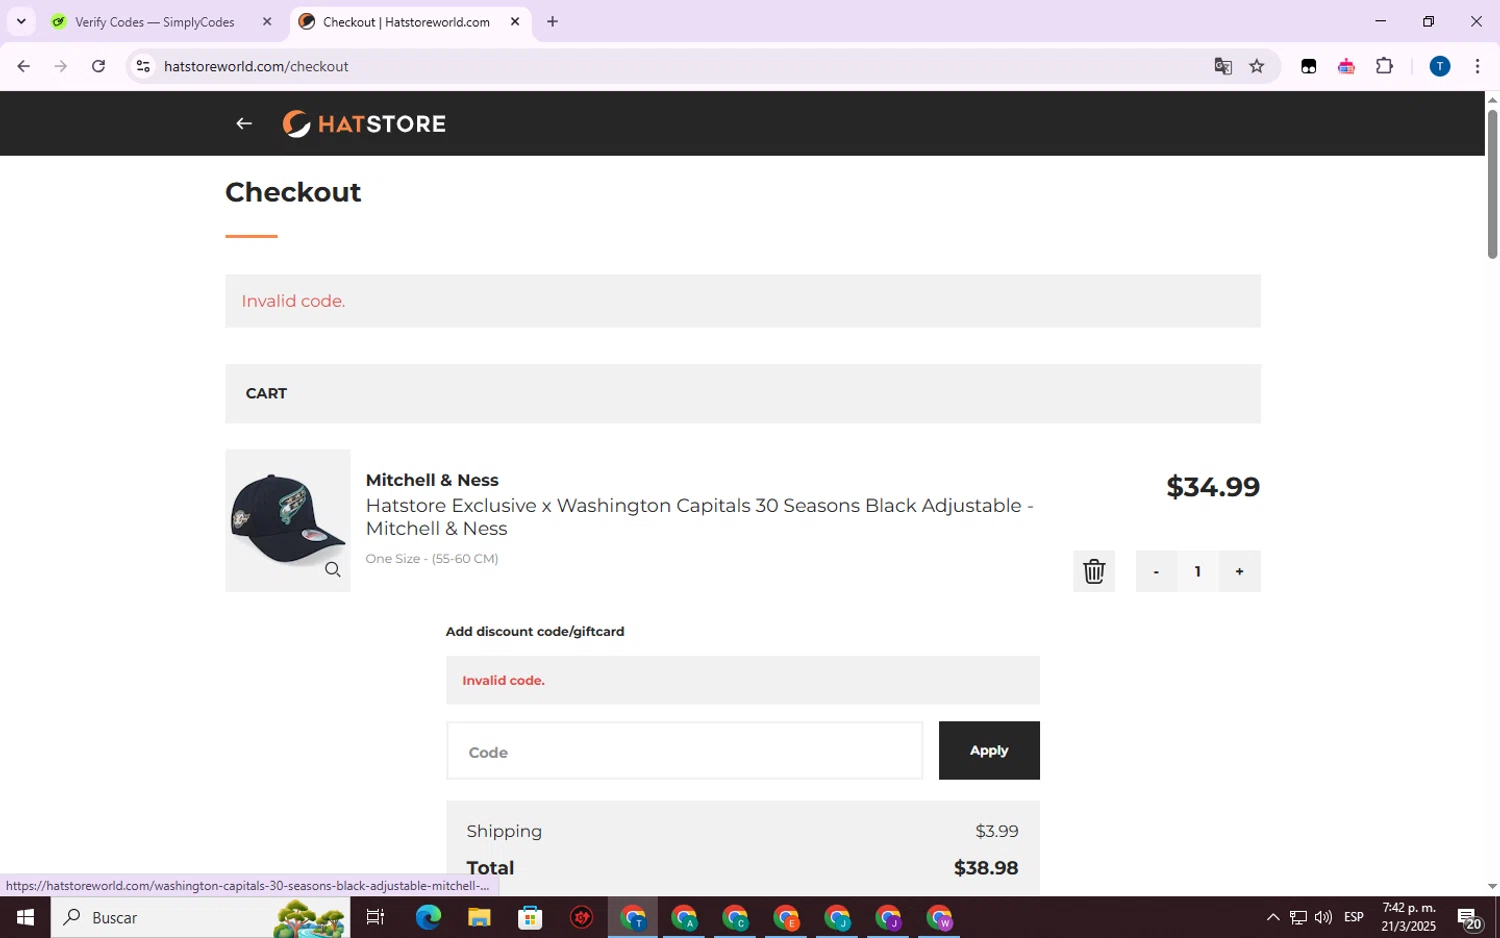
Task: Decrease quantity with the minus button
Action: coord(1156,571)
